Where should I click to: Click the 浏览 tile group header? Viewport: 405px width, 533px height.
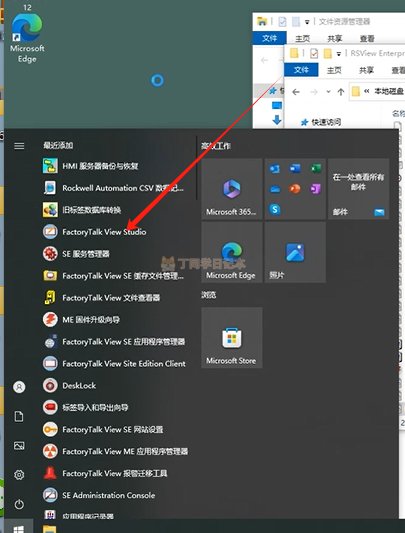click(208, 295)
